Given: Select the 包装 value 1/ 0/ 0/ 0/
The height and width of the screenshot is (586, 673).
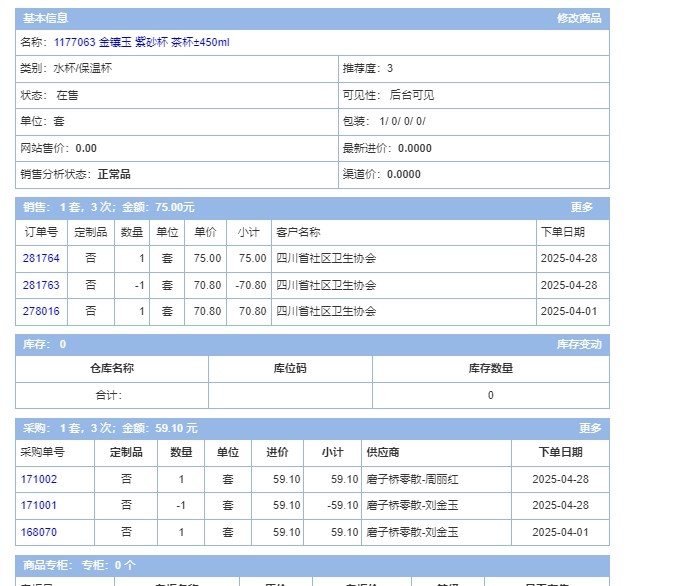Looking at the screenshot, I should [x=403, y=121].
